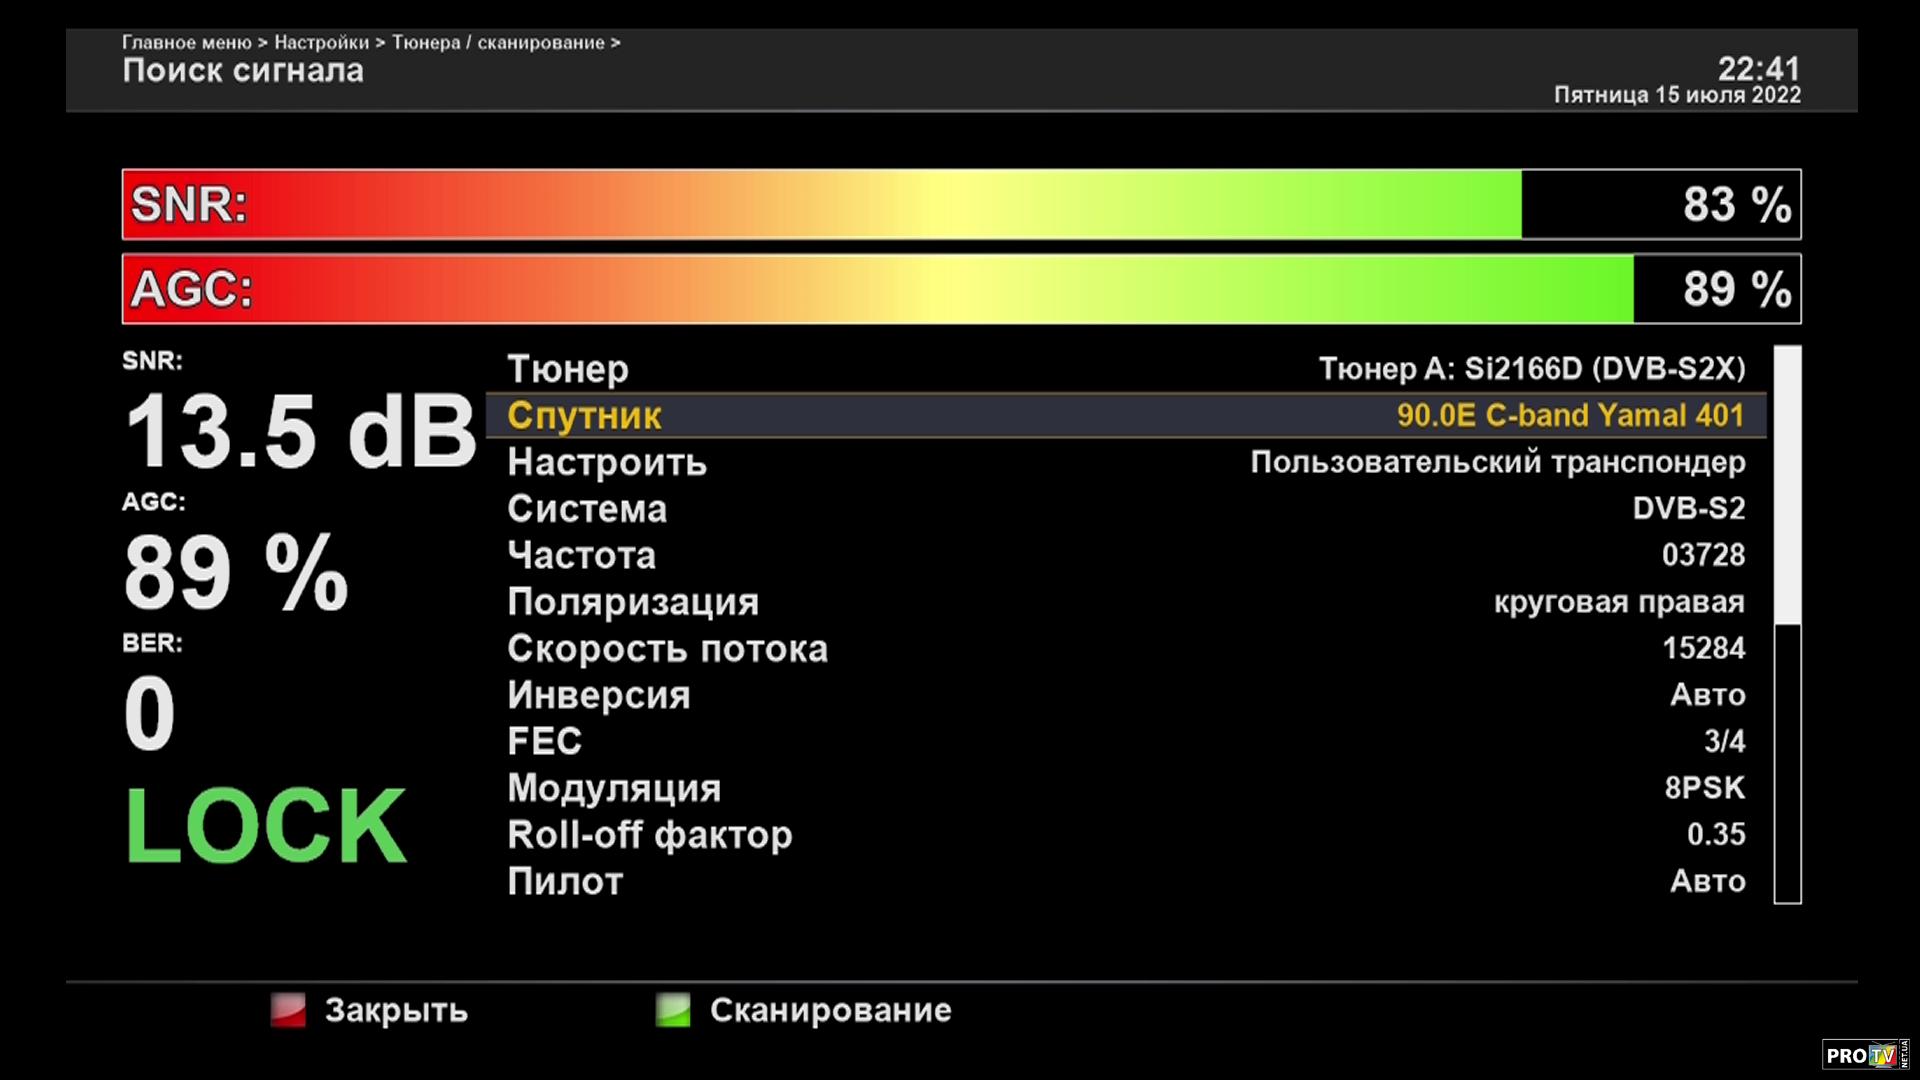Image resolution: width=1920 pixels, height=1080 pixels.
Task: Edit the Частота value 03728
Action: 1703,555
